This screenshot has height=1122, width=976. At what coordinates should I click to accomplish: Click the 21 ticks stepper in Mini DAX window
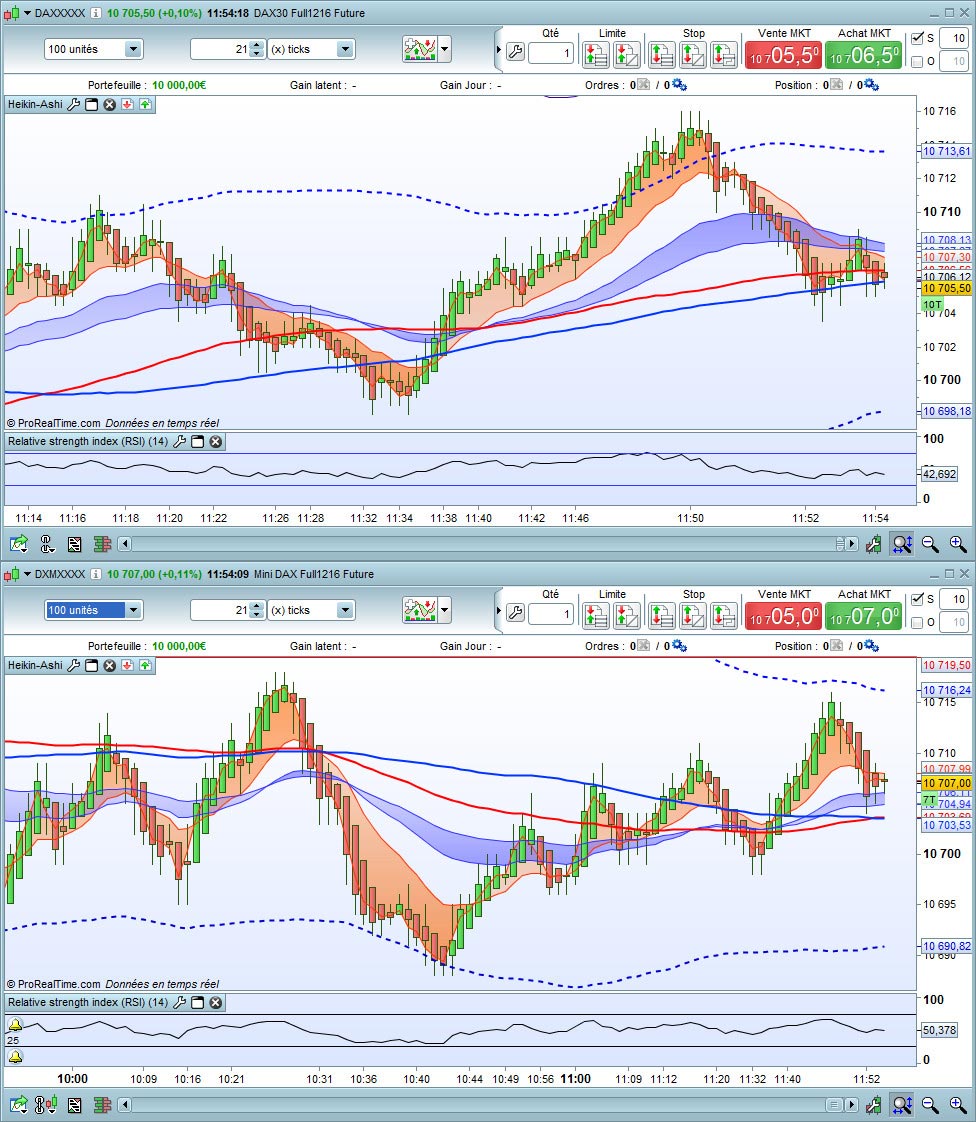pyautogui.click(x=257, y=610)
